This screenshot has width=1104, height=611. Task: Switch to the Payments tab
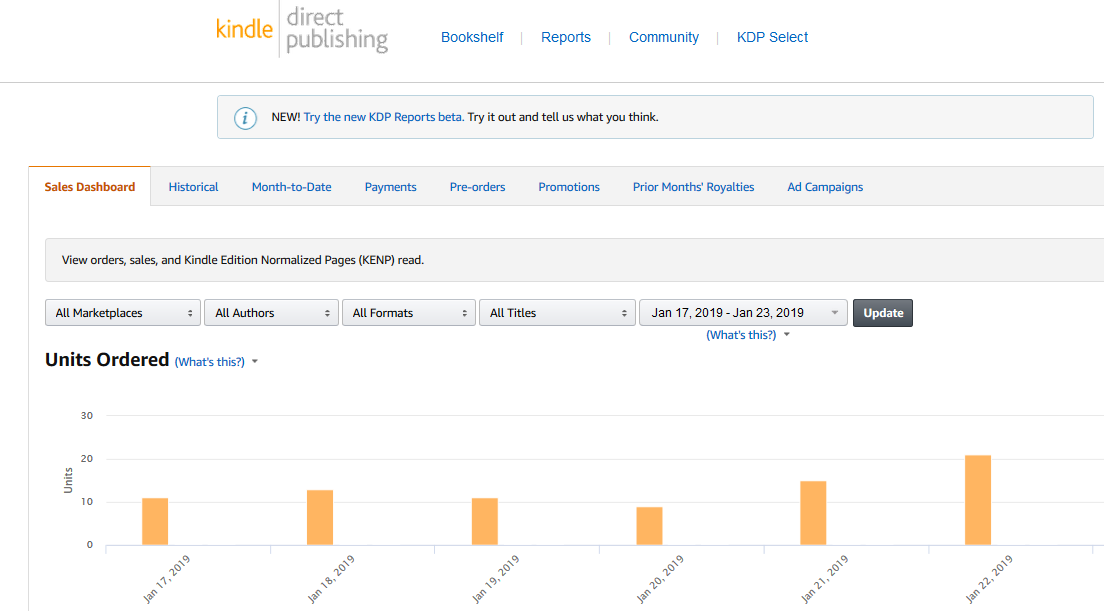click(390, 187)
